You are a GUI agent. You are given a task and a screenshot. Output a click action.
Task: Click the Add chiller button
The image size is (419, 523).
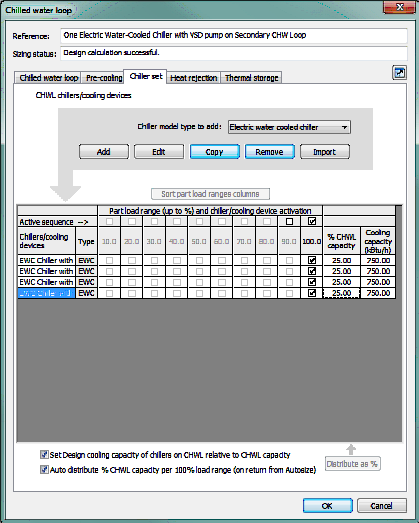[104, 152]
